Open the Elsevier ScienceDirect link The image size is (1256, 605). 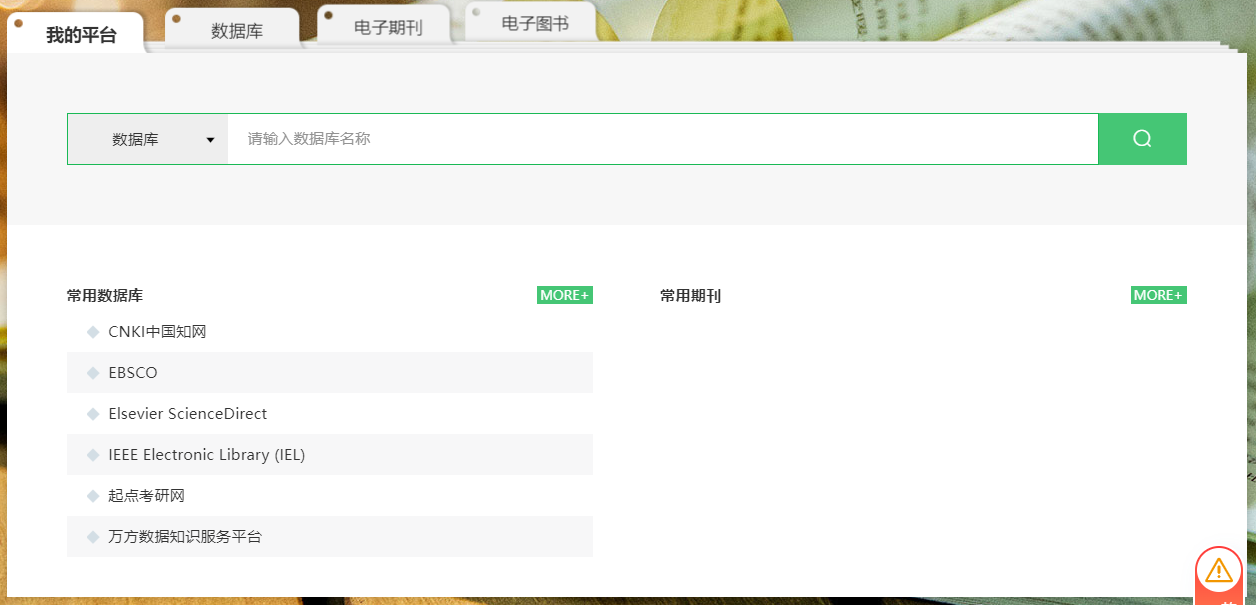coord(188,414)
